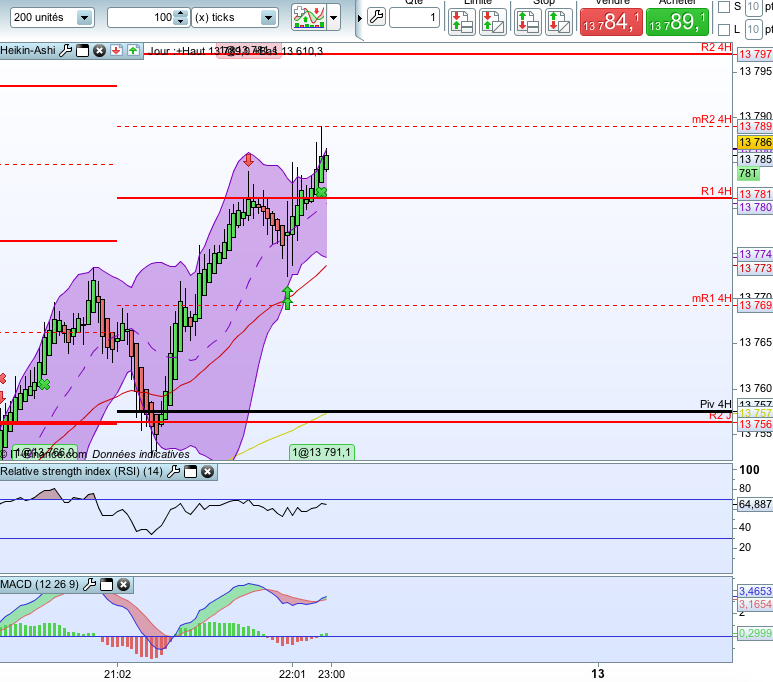Viewport: 773px width, 682px height.
Task: Click the Heikin-Ashi panel title
Action: (28, 50)
